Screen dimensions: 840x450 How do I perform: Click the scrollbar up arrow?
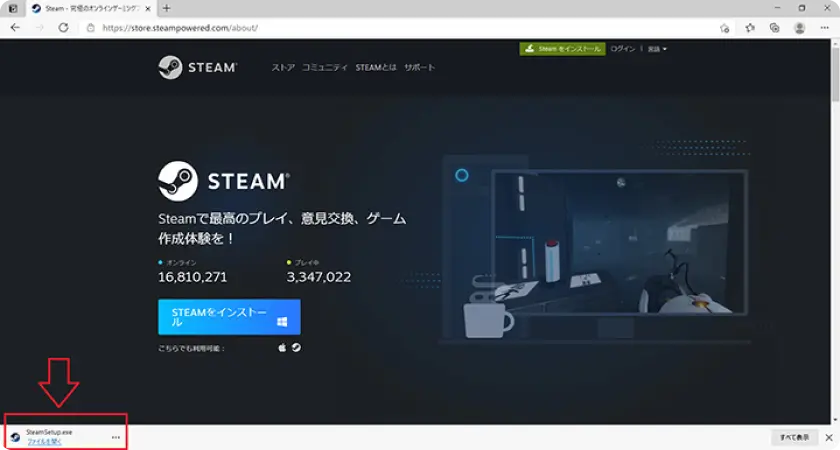(835, 43)
